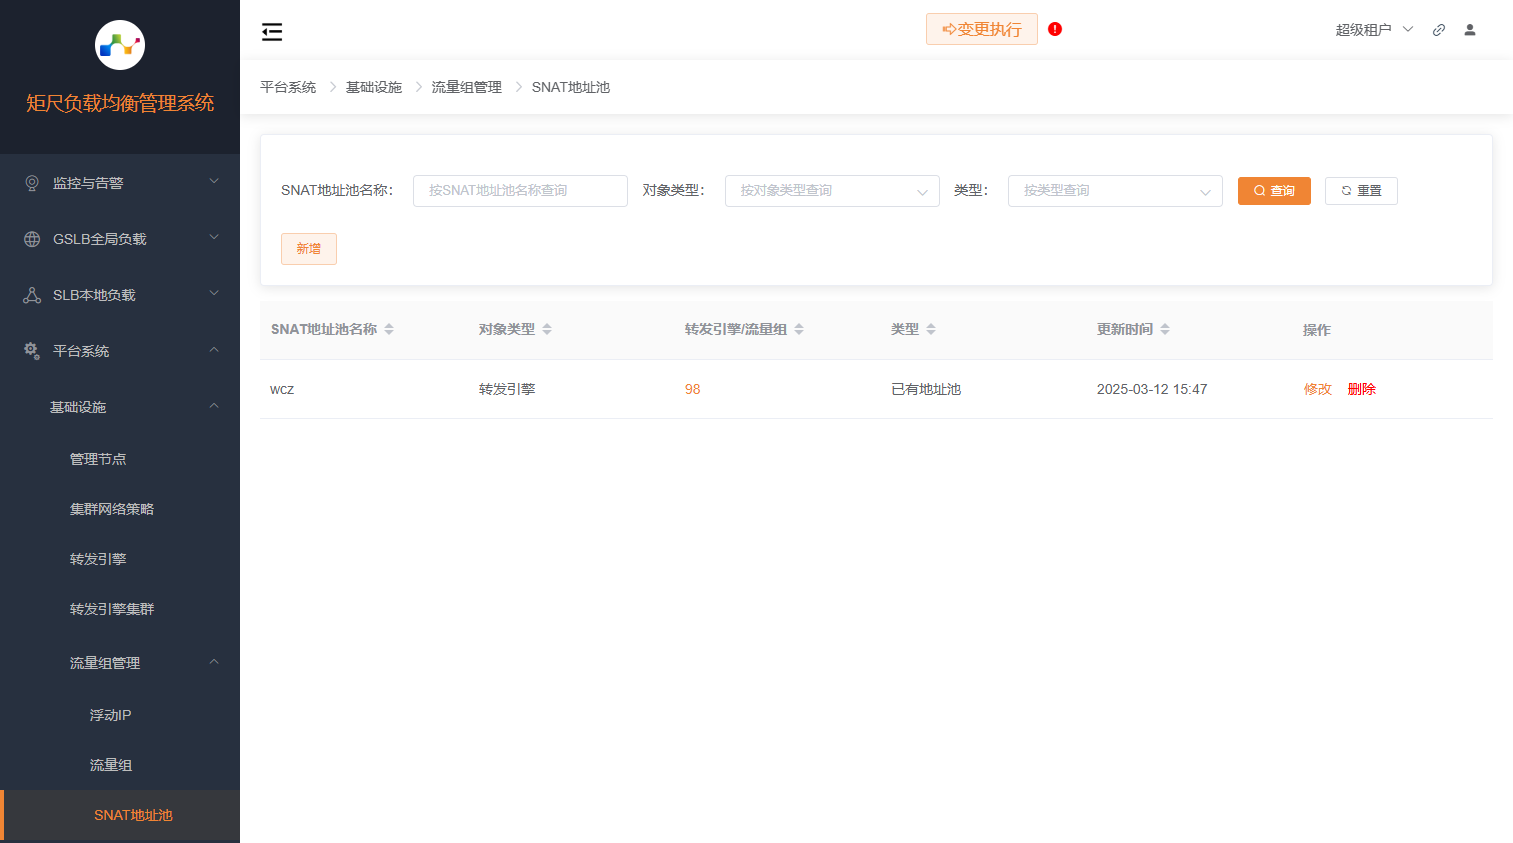This screenshot has height=843, width=1513.
Task: Click the 新增 button
Action: point(308,249)
